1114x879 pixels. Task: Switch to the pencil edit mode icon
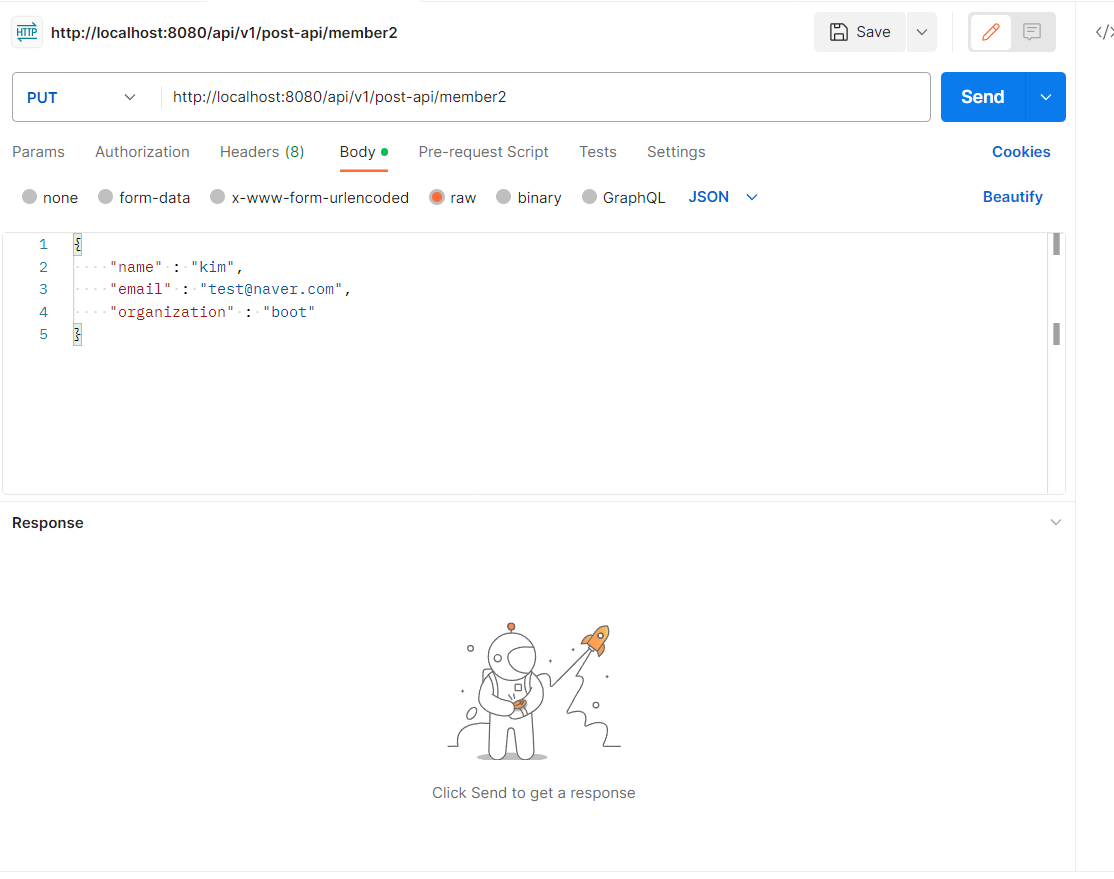pos(990,32)
